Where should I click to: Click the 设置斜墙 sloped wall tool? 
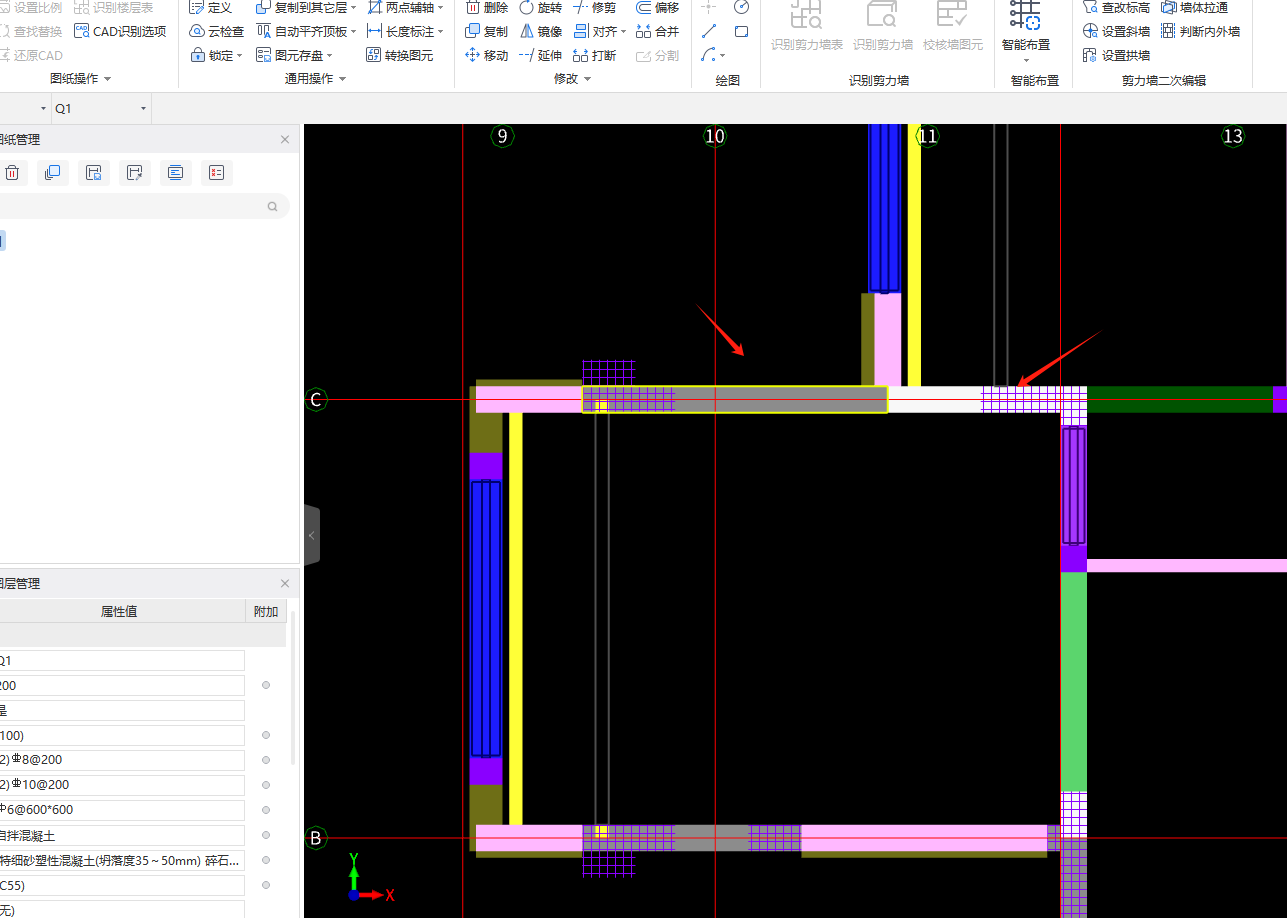1117,31
